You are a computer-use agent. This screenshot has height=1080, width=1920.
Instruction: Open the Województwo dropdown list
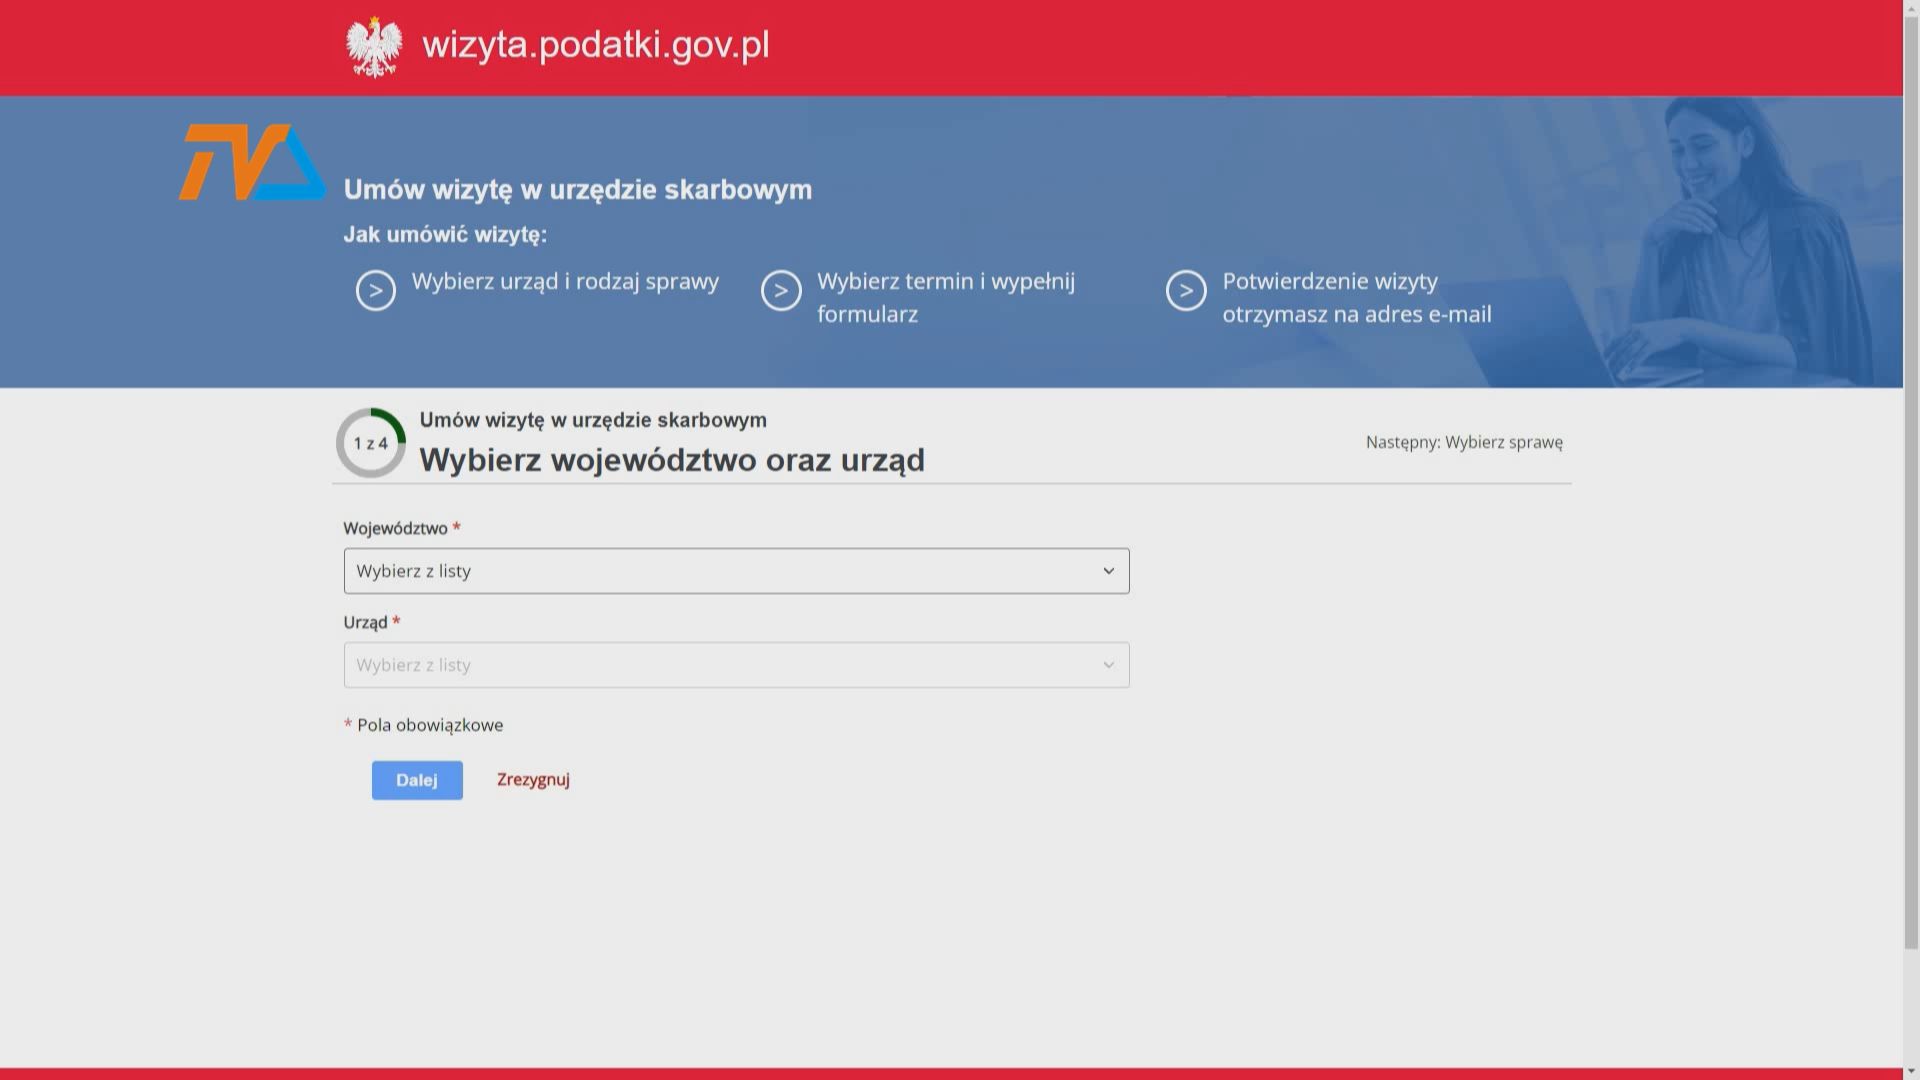click(720, 571)
